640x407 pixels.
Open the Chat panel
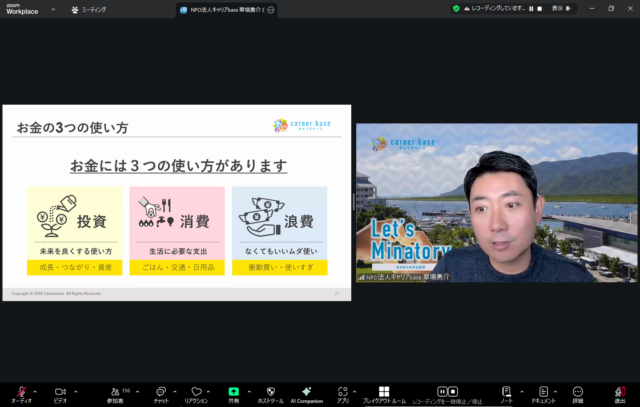[161, 392]
